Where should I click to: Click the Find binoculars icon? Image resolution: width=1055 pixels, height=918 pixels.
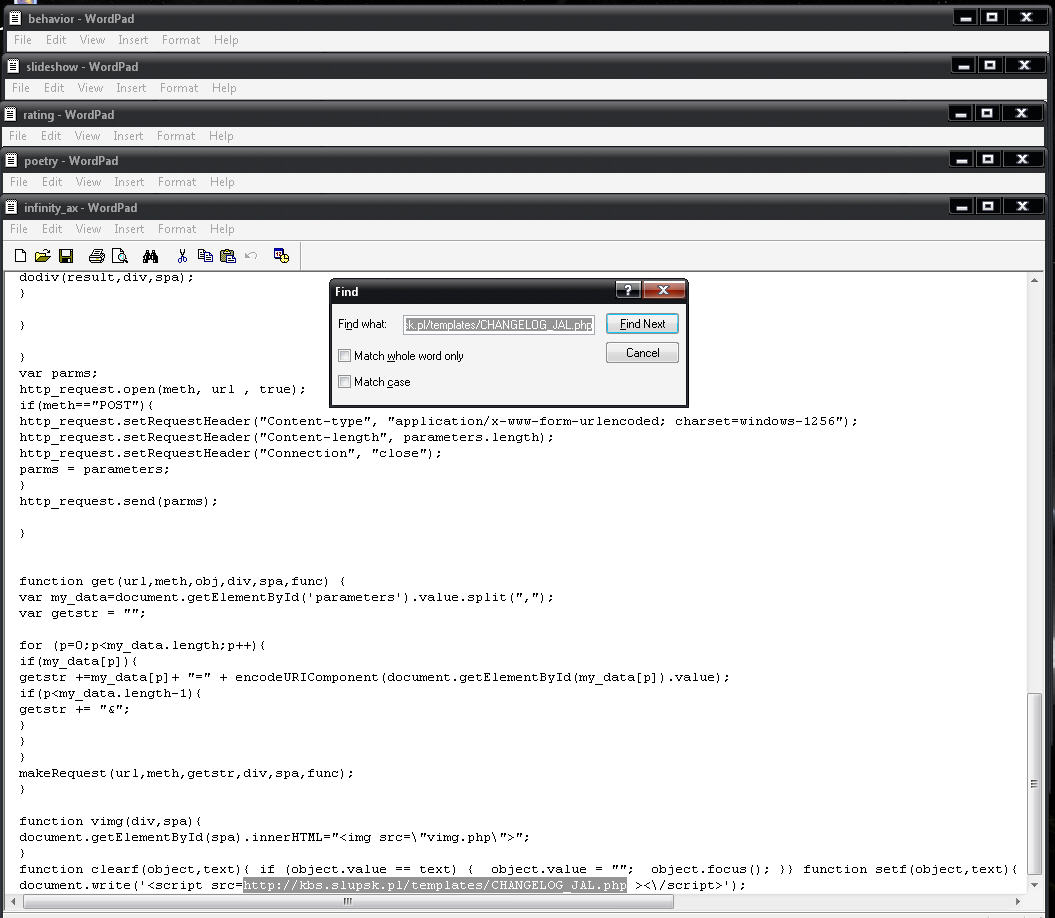tap(151, 256)
